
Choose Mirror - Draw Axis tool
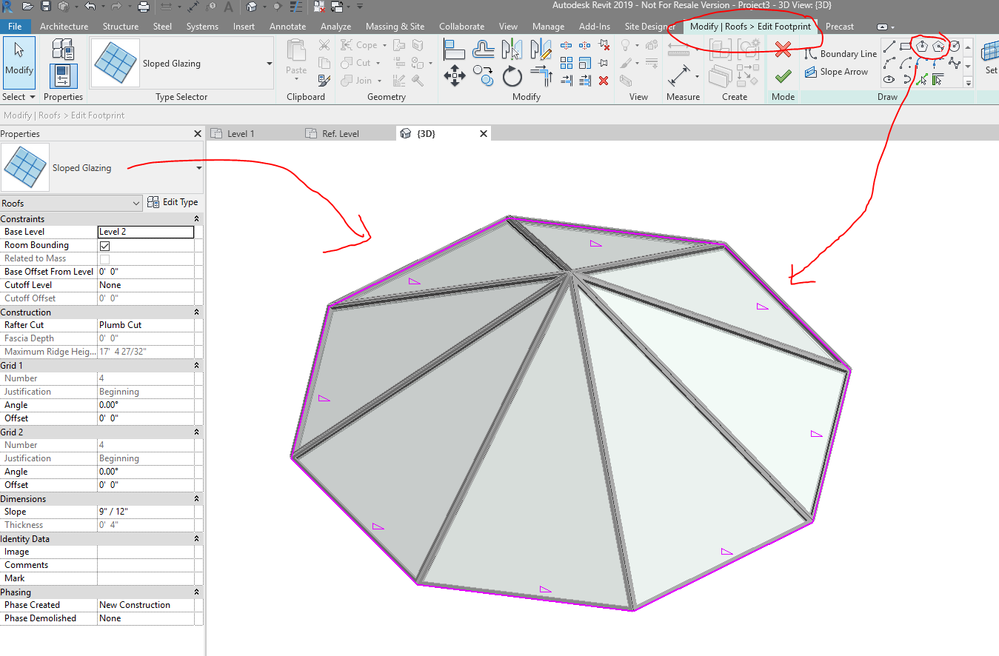[540, 50]
